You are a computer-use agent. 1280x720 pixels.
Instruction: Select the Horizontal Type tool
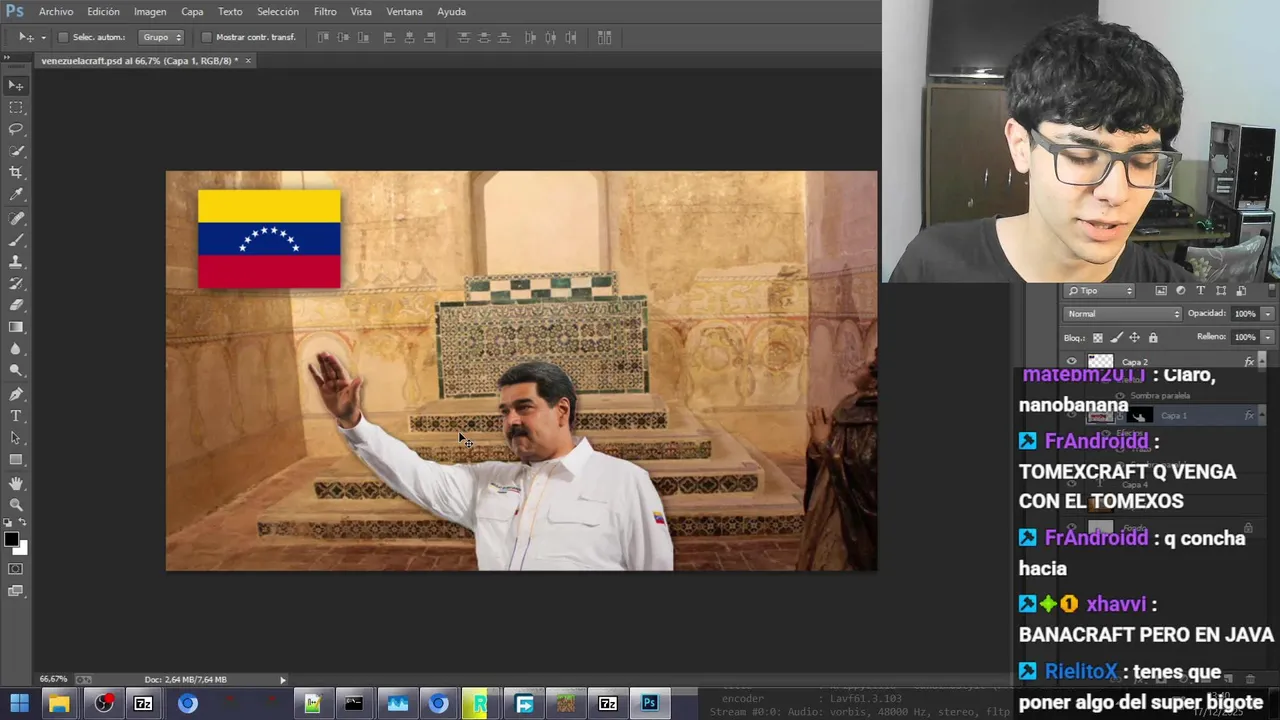point(16,416)
